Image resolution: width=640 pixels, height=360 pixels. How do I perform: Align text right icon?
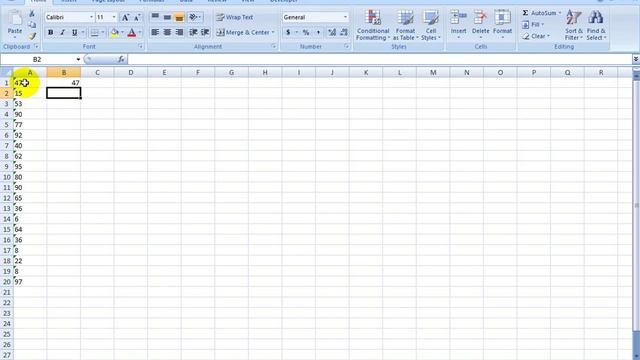coord(179,32)
